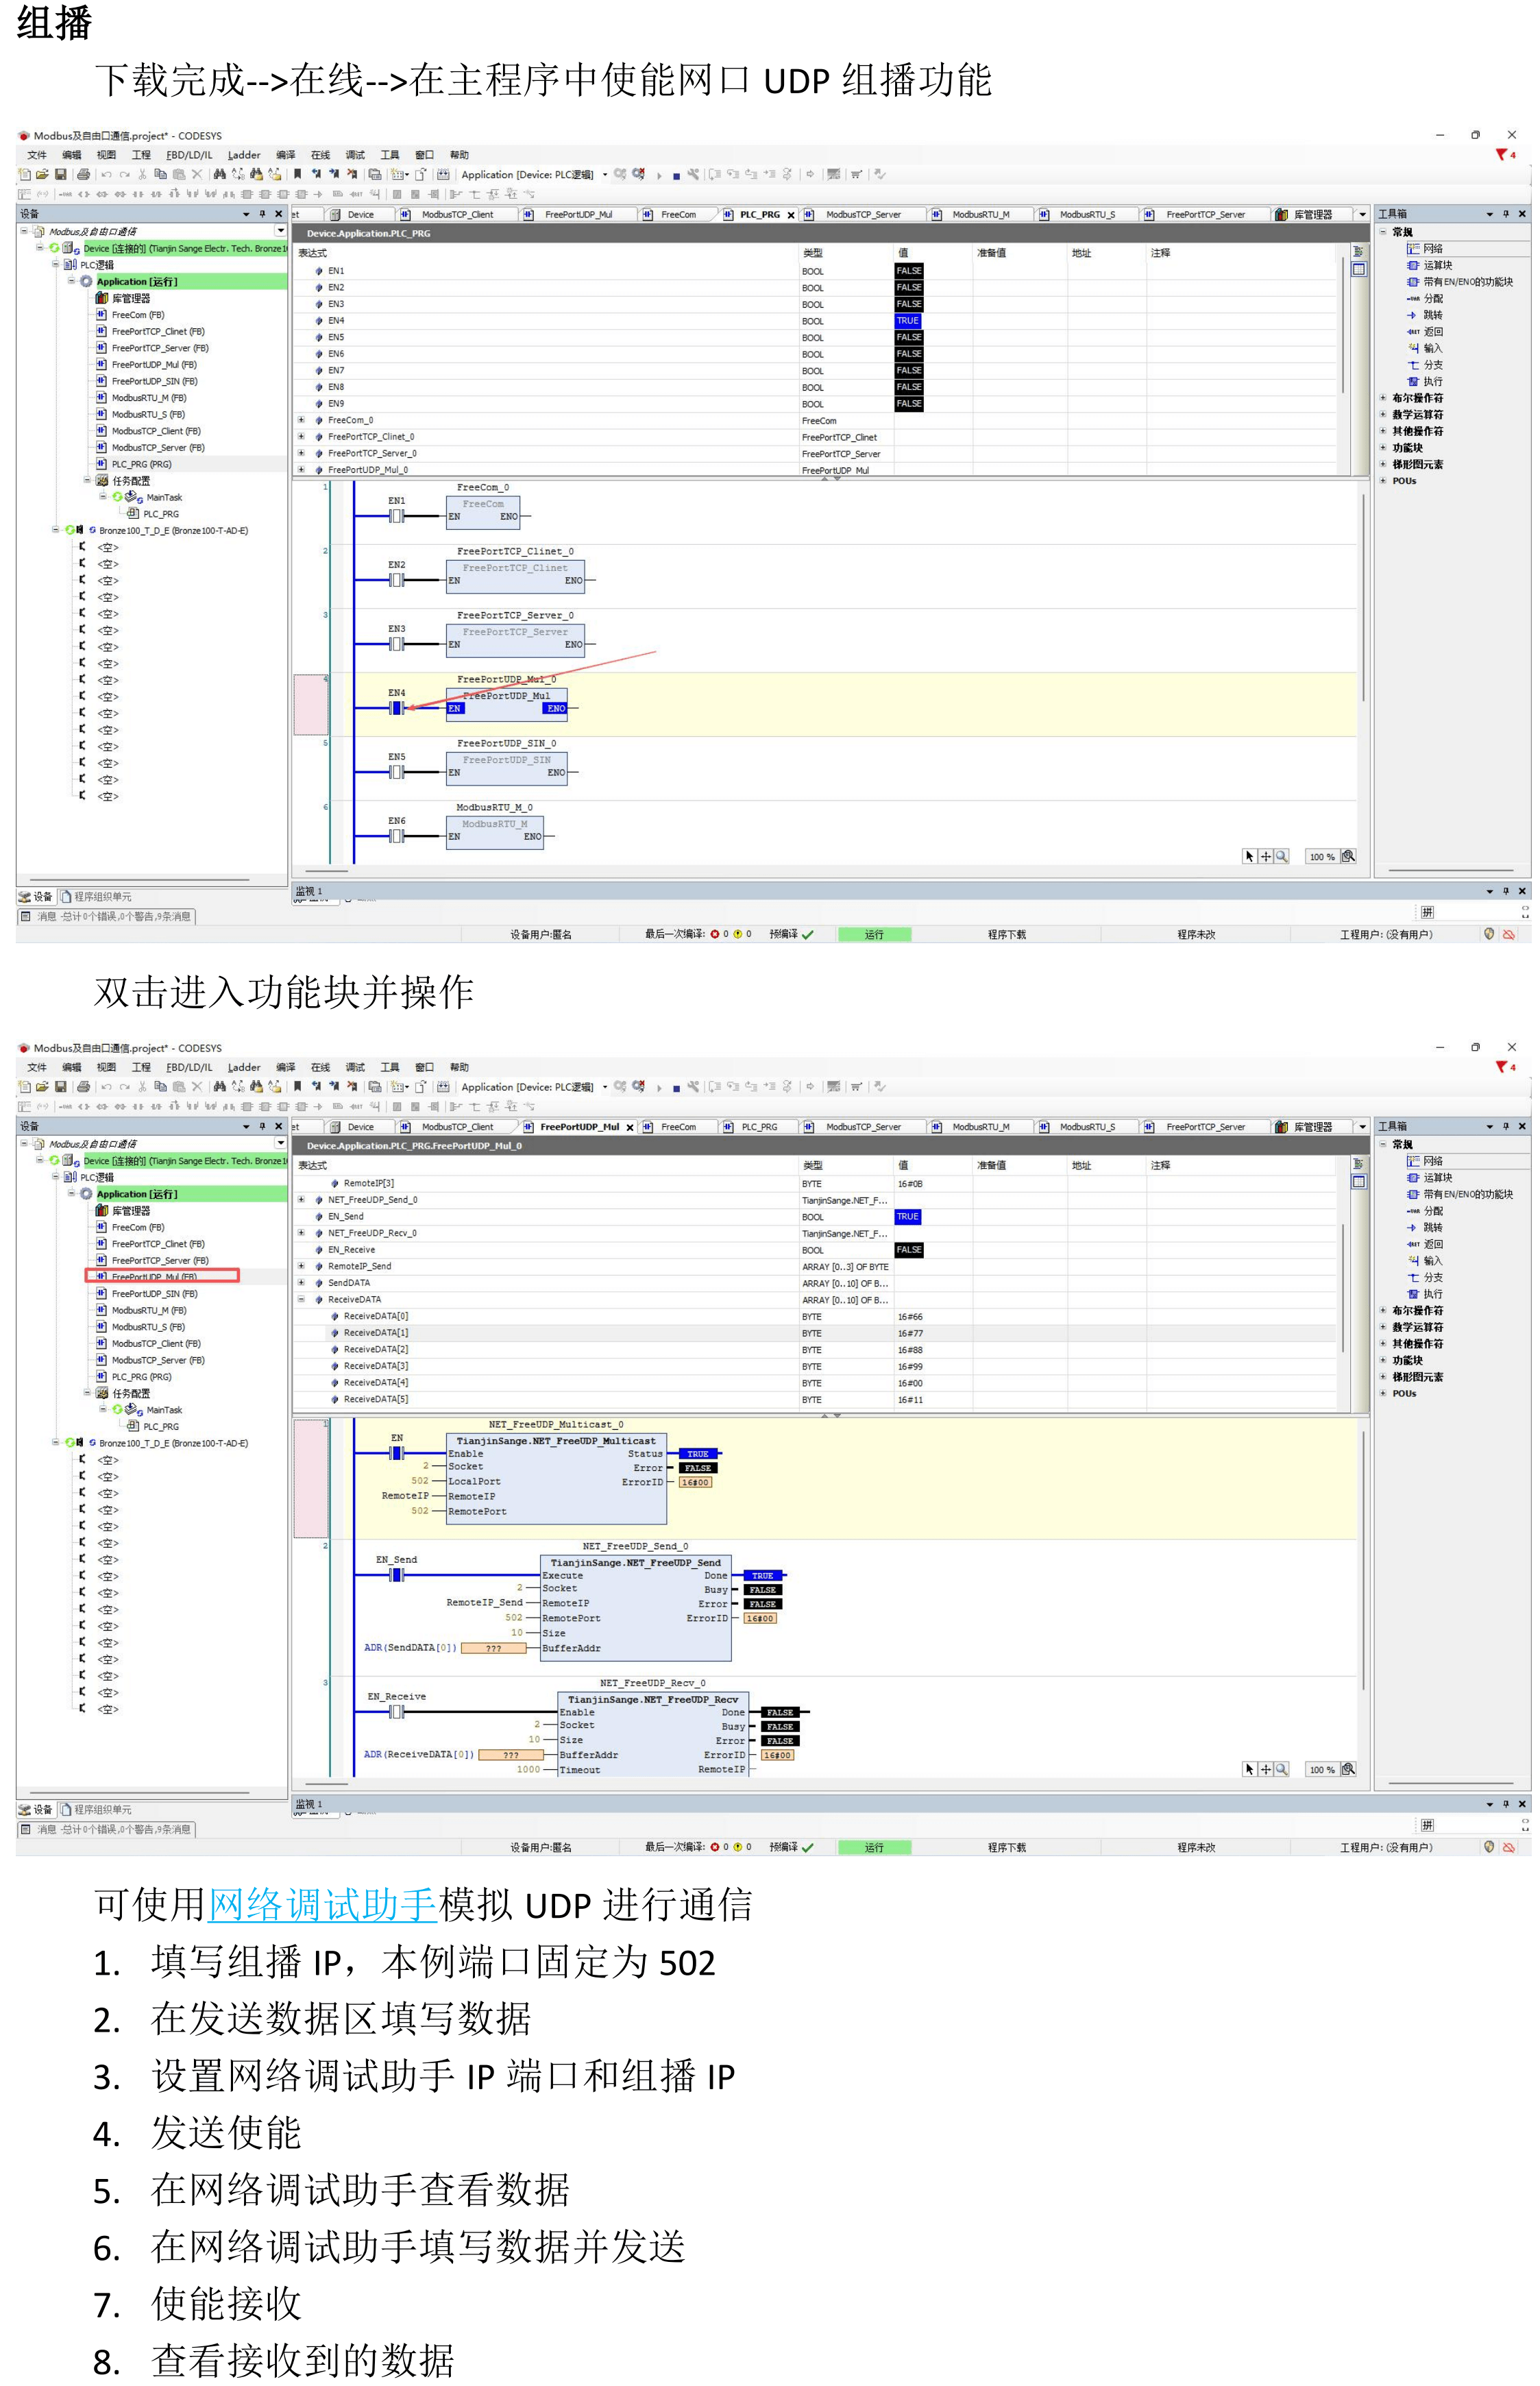Viewport: 1540px width, 2386px height.
Task: Click Start triangle in lower CODESYS toolbar
Action: tap(659, 1087)
